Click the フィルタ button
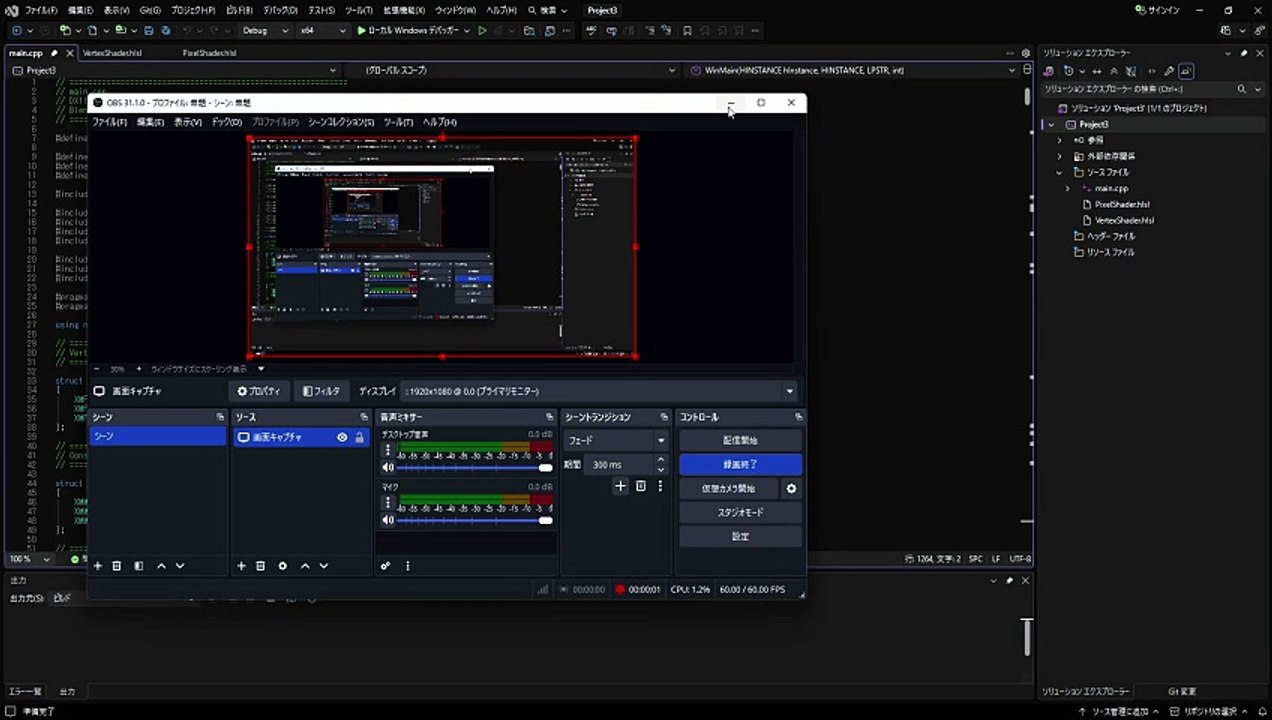 [322, 391]
